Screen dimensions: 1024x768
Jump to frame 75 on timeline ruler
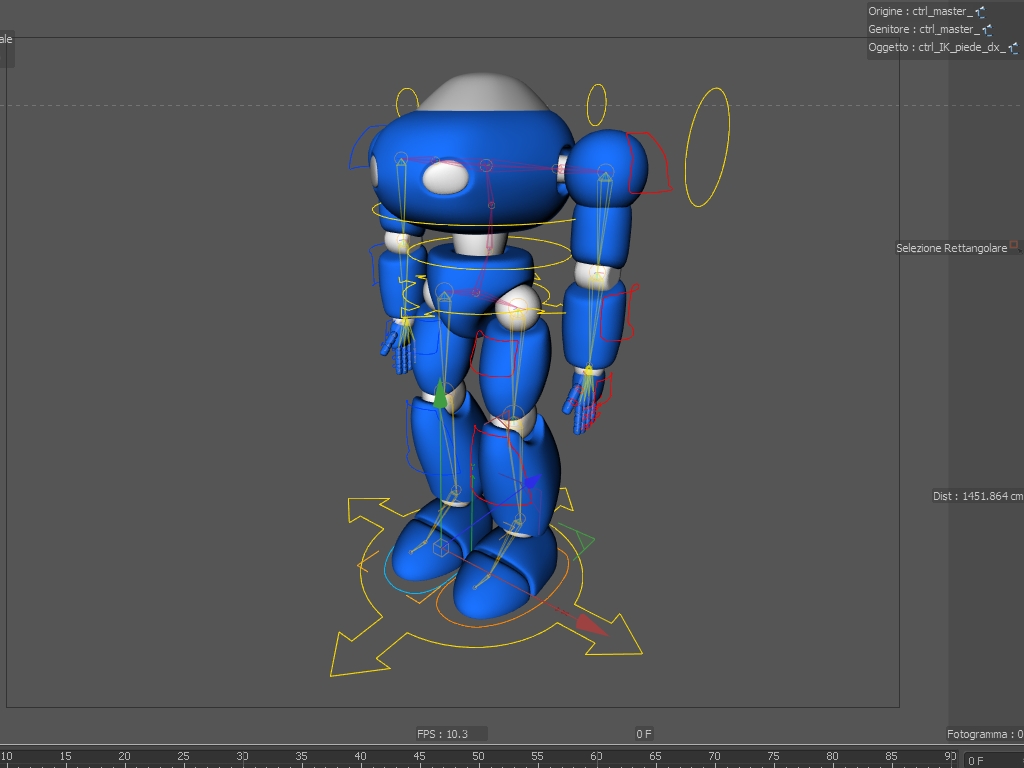pyautogui.click(x=773, y=756)
